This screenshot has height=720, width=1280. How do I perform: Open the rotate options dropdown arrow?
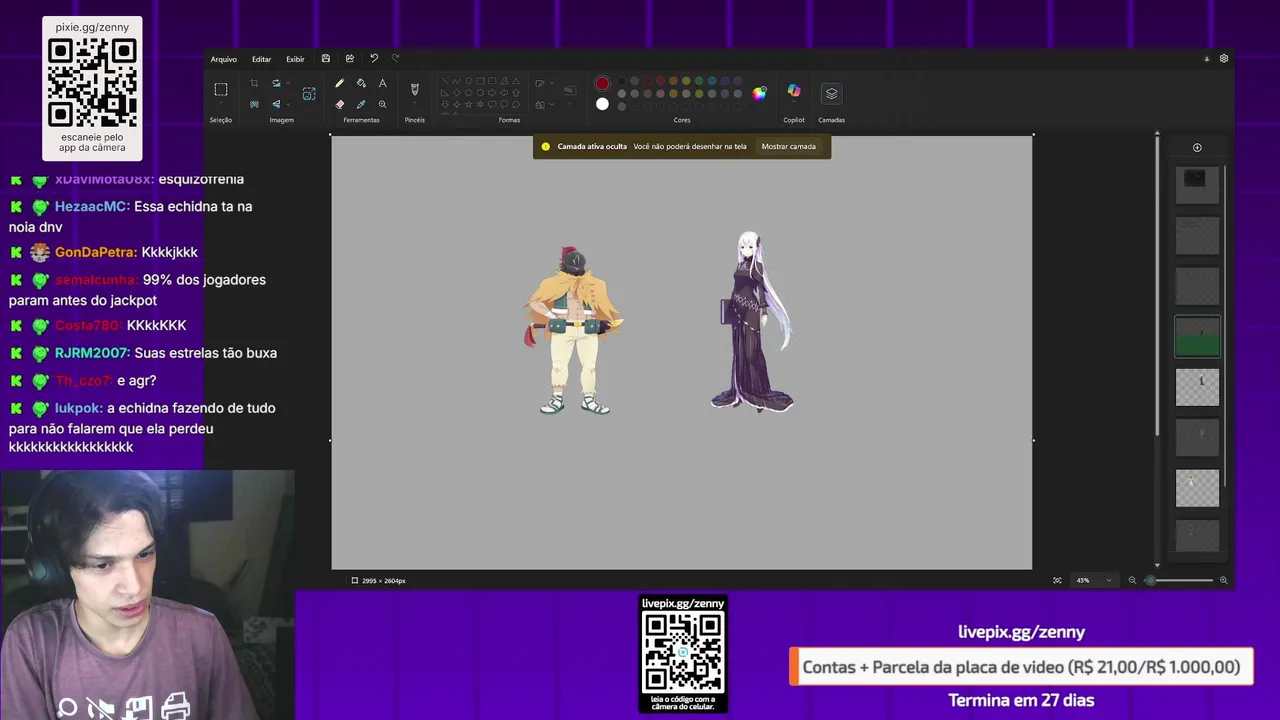[288, 83]
